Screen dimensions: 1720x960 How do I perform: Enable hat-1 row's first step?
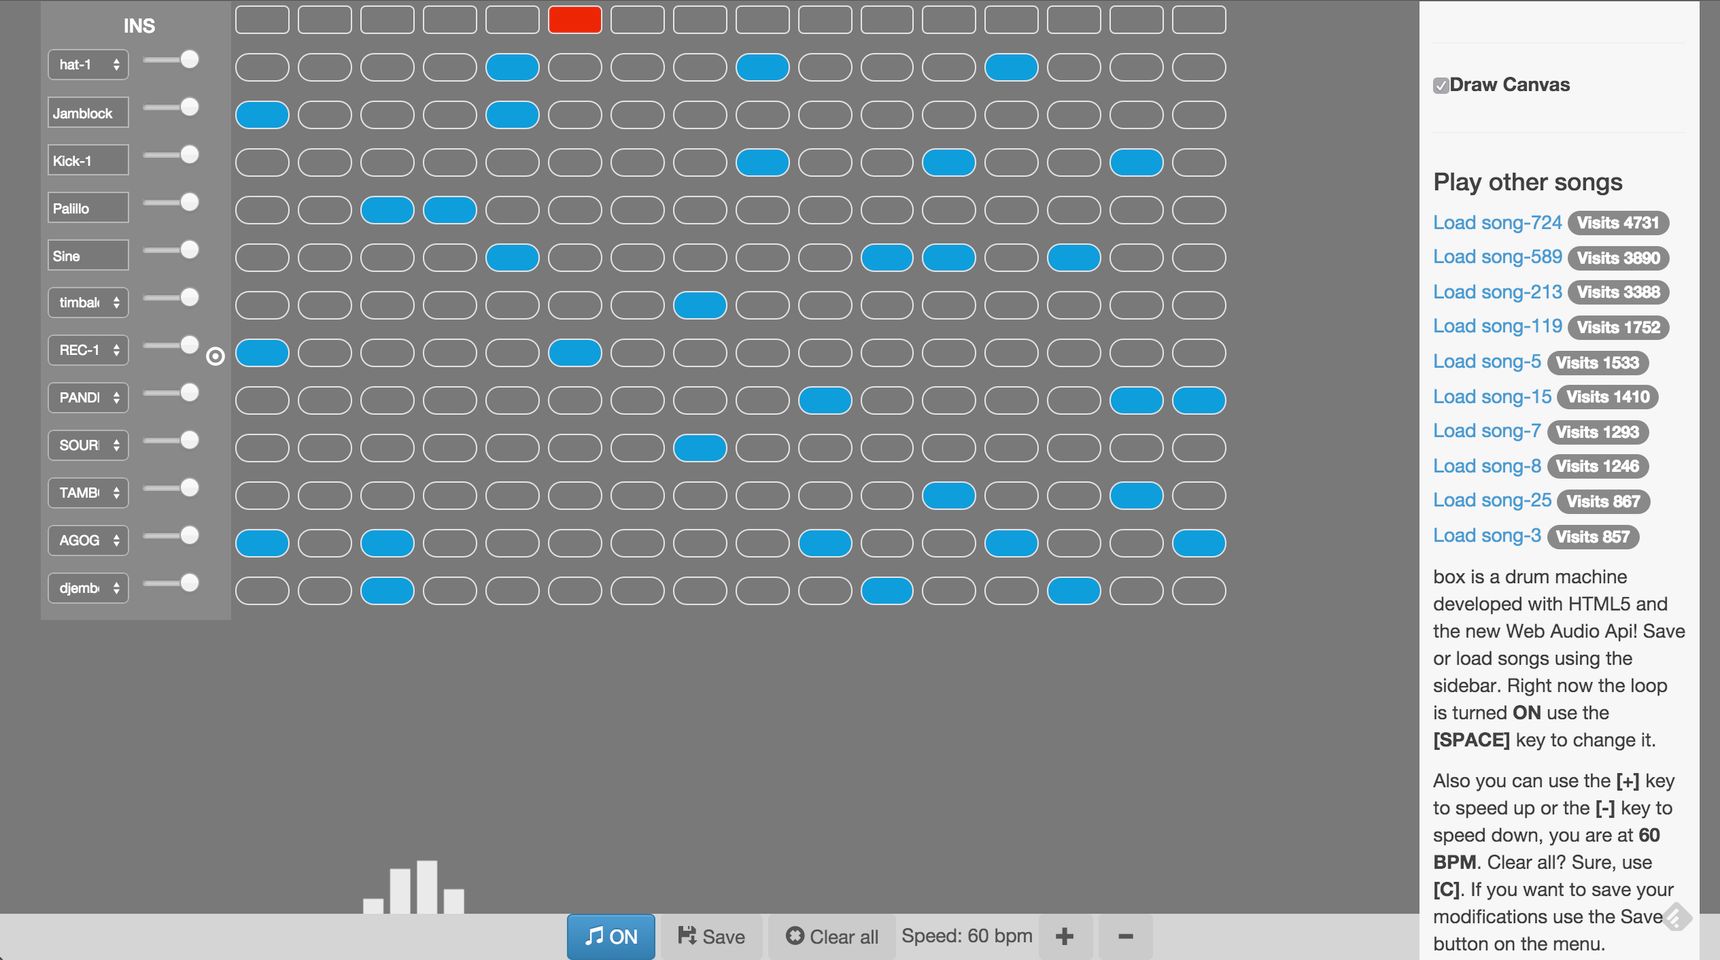point(262,67)
